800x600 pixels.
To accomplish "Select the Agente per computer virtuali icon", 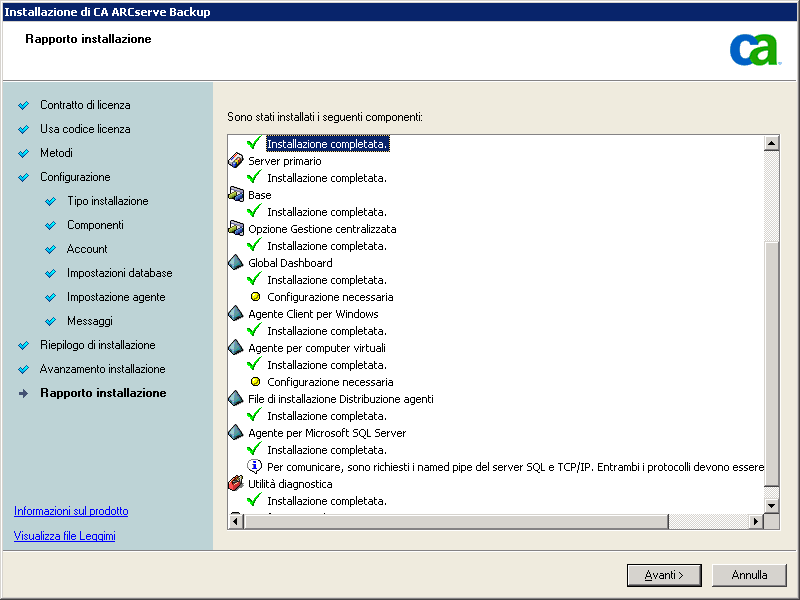I will (x=237, y=347).
